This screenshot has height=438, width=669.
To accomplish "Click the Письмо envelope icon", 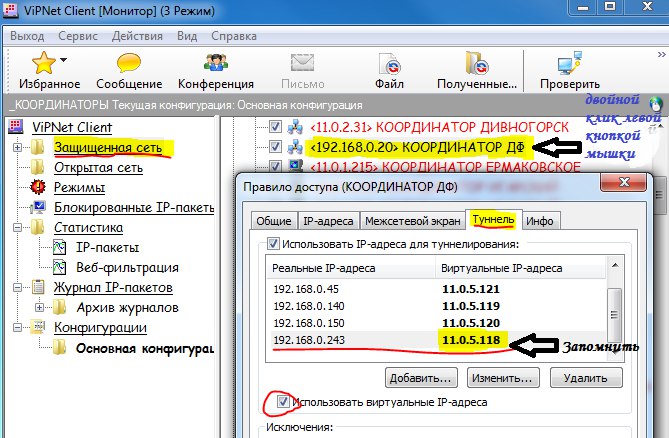I will 302,63.
